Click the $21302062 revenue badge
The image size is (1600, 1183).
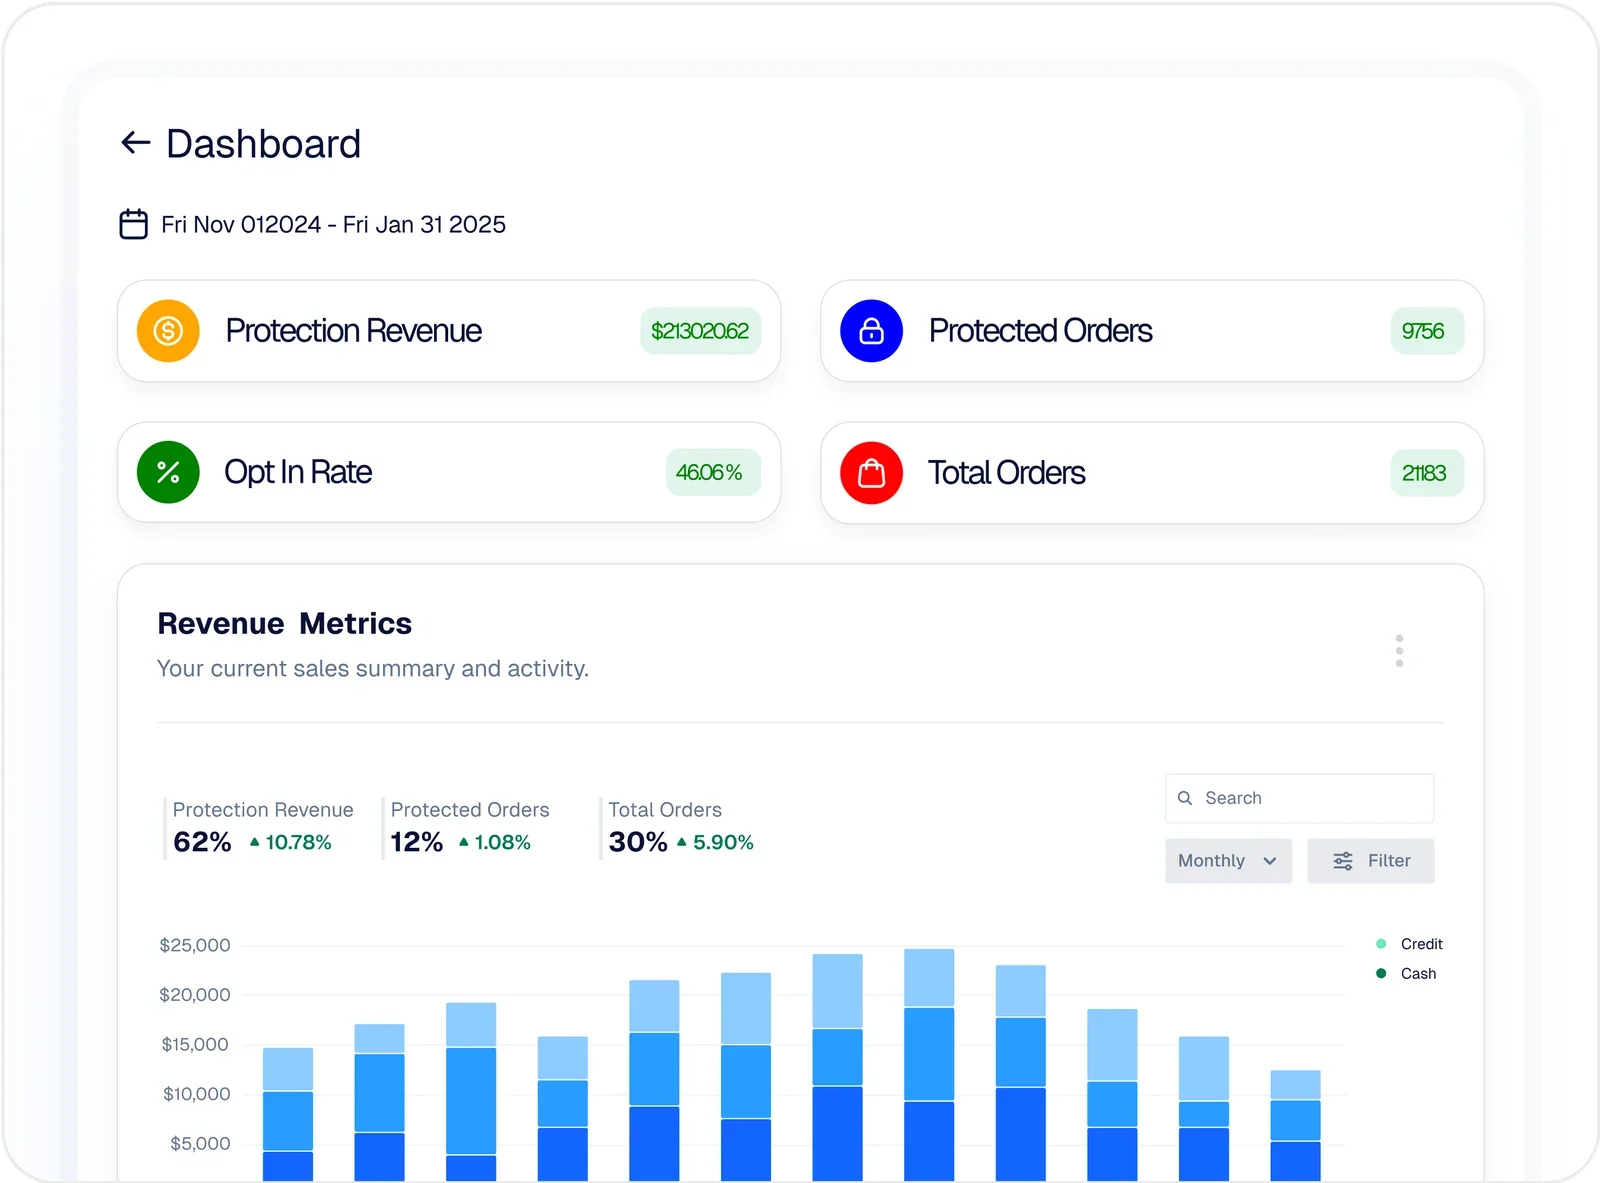click(x=700, y=331)
